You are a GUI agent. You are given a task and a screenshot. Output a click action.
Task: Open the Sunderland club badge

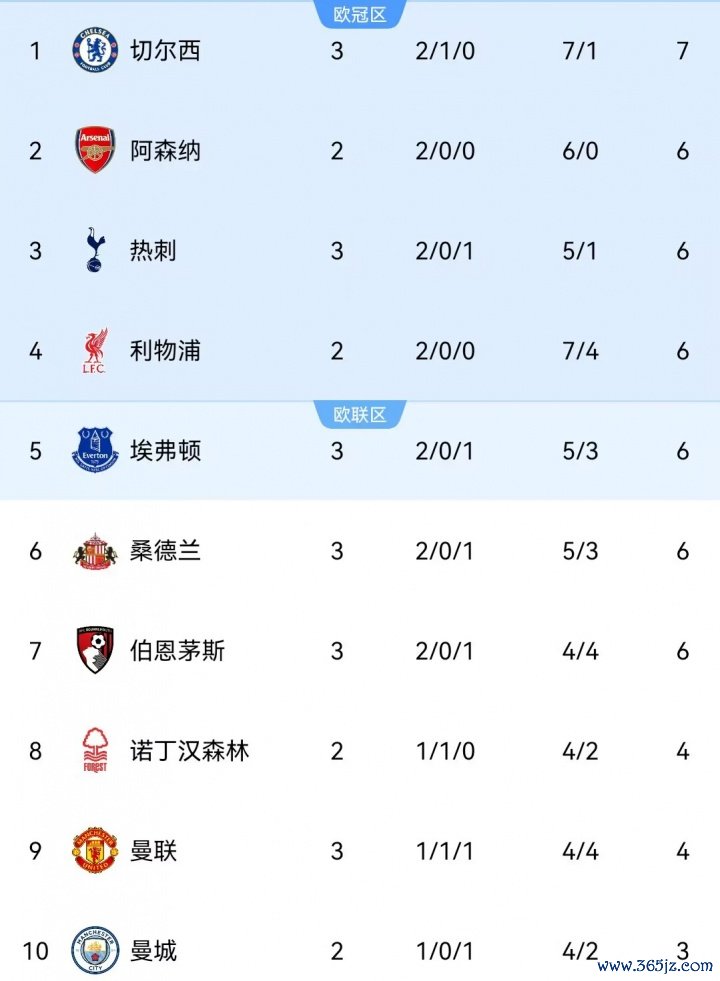(95, 551)
